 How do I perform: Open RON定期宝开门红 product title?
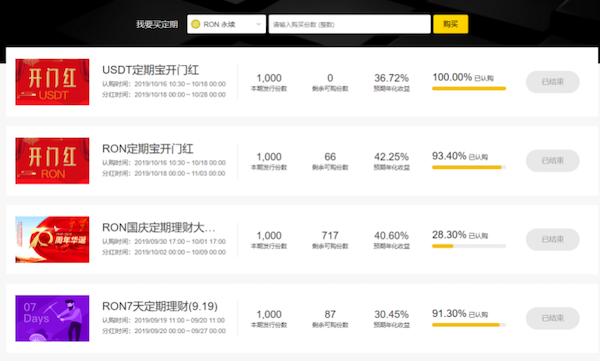[x=147, y=149]
